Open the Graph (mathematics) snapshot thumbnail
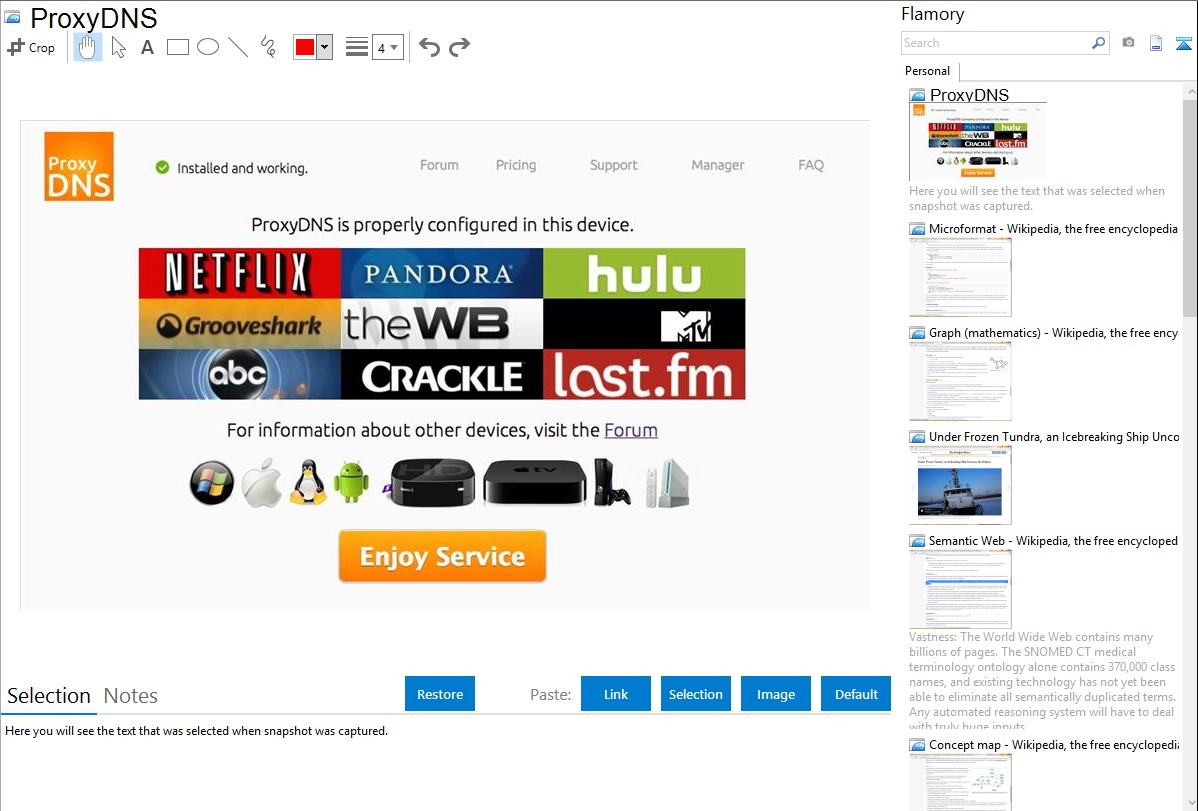This screenshot has width=1198, height=811. tap(960, 381)
